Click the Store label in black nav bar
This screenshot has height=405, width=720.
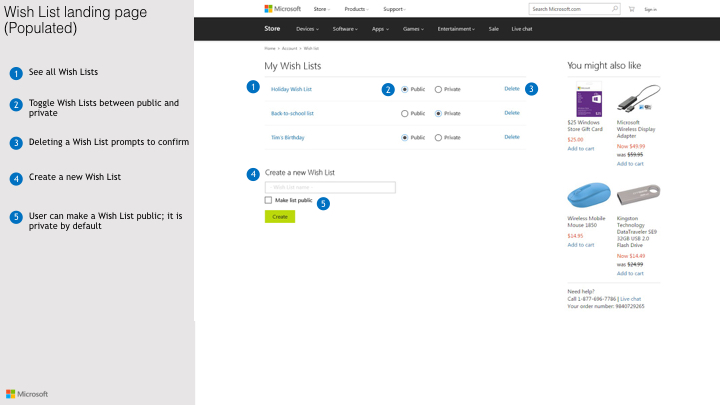[x=272, y=28]
